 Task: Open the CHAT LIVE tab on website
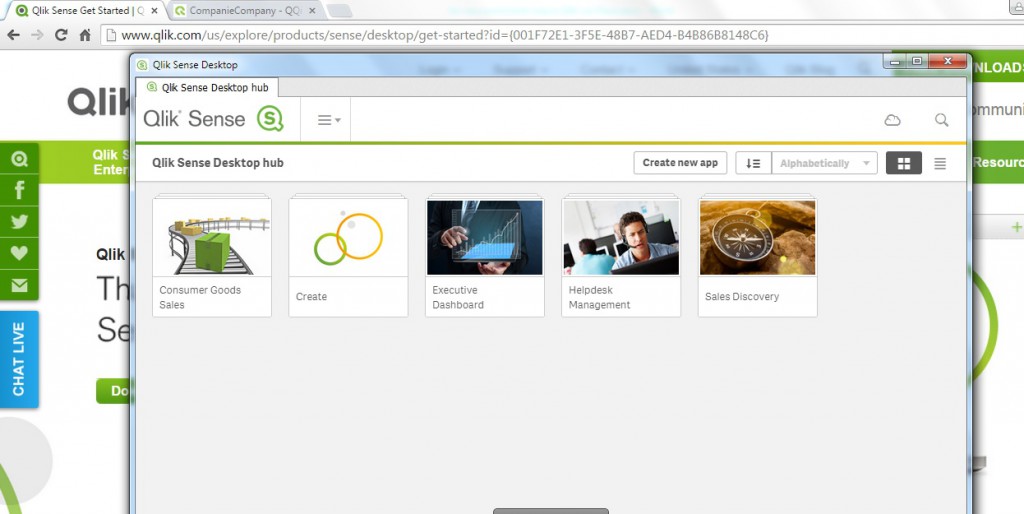click(19, 359)
